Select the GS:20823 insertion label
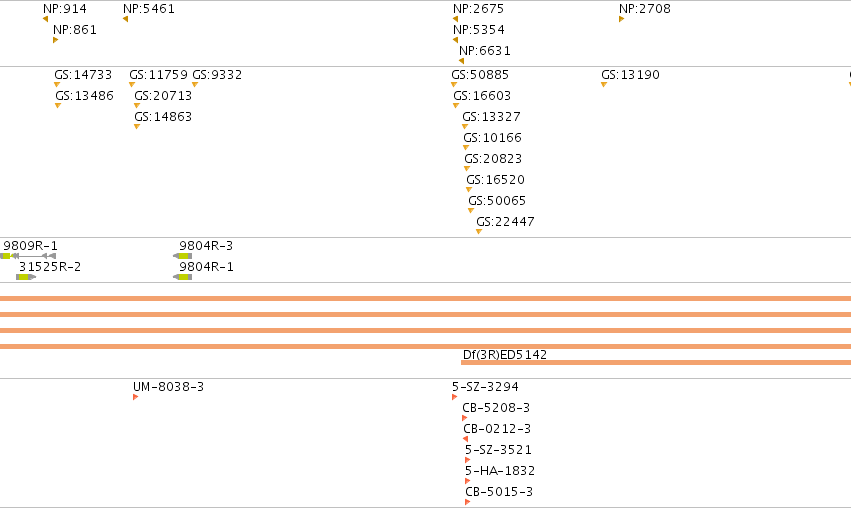851x508 pixels. tap(493, 159)
